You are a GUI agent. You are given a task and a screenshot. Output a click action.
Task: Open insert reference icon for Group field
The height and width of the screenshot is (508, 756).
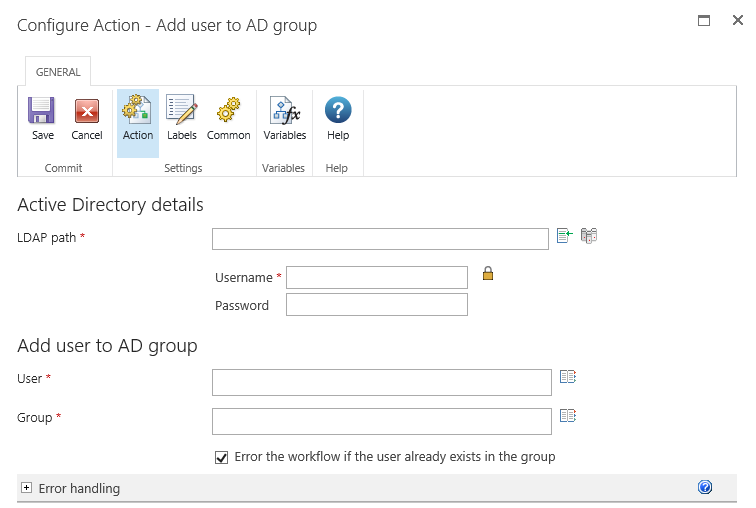[568, 416]
